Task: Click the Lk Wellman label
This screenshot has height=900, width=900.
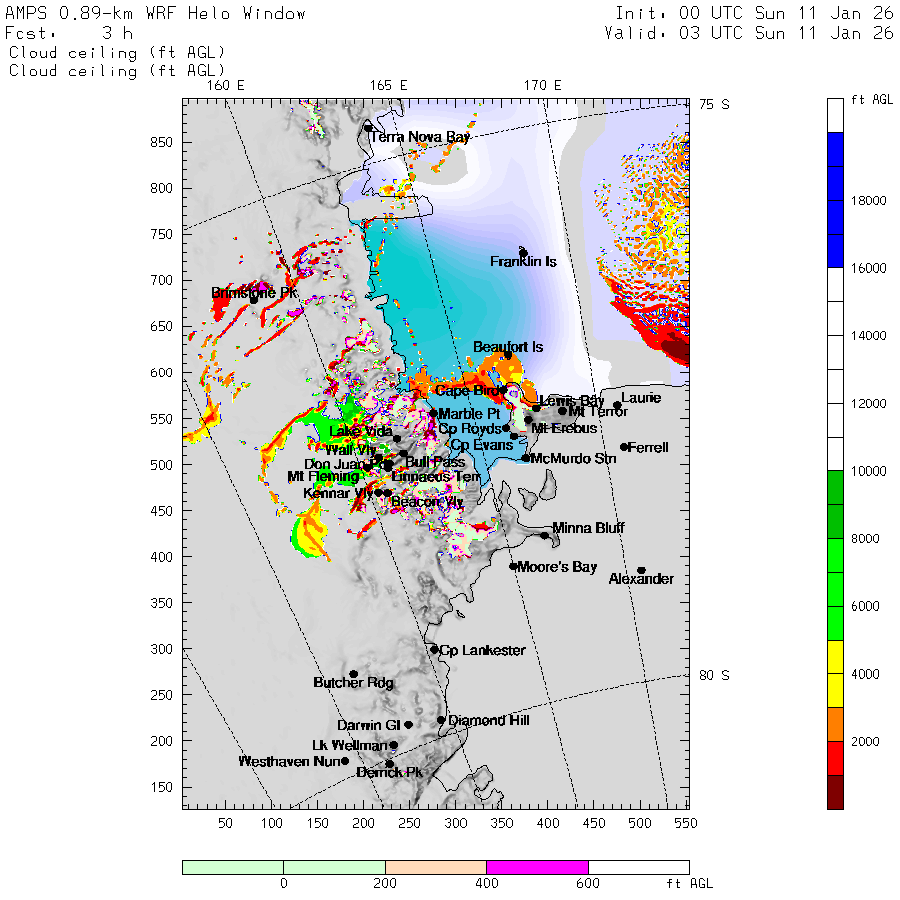Action: click(x=350, y=745)
